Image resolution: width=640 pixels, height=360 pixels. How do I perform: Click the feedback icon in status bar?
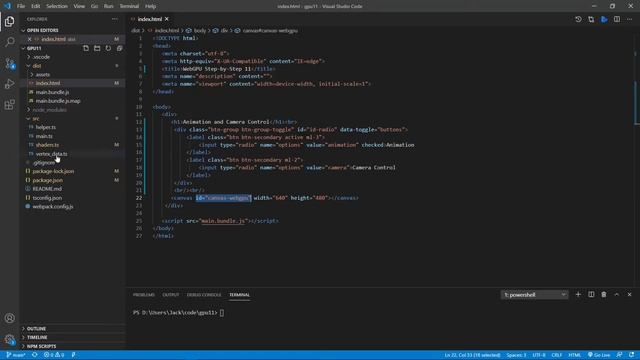pyautogui.click(x=619, y=355)
